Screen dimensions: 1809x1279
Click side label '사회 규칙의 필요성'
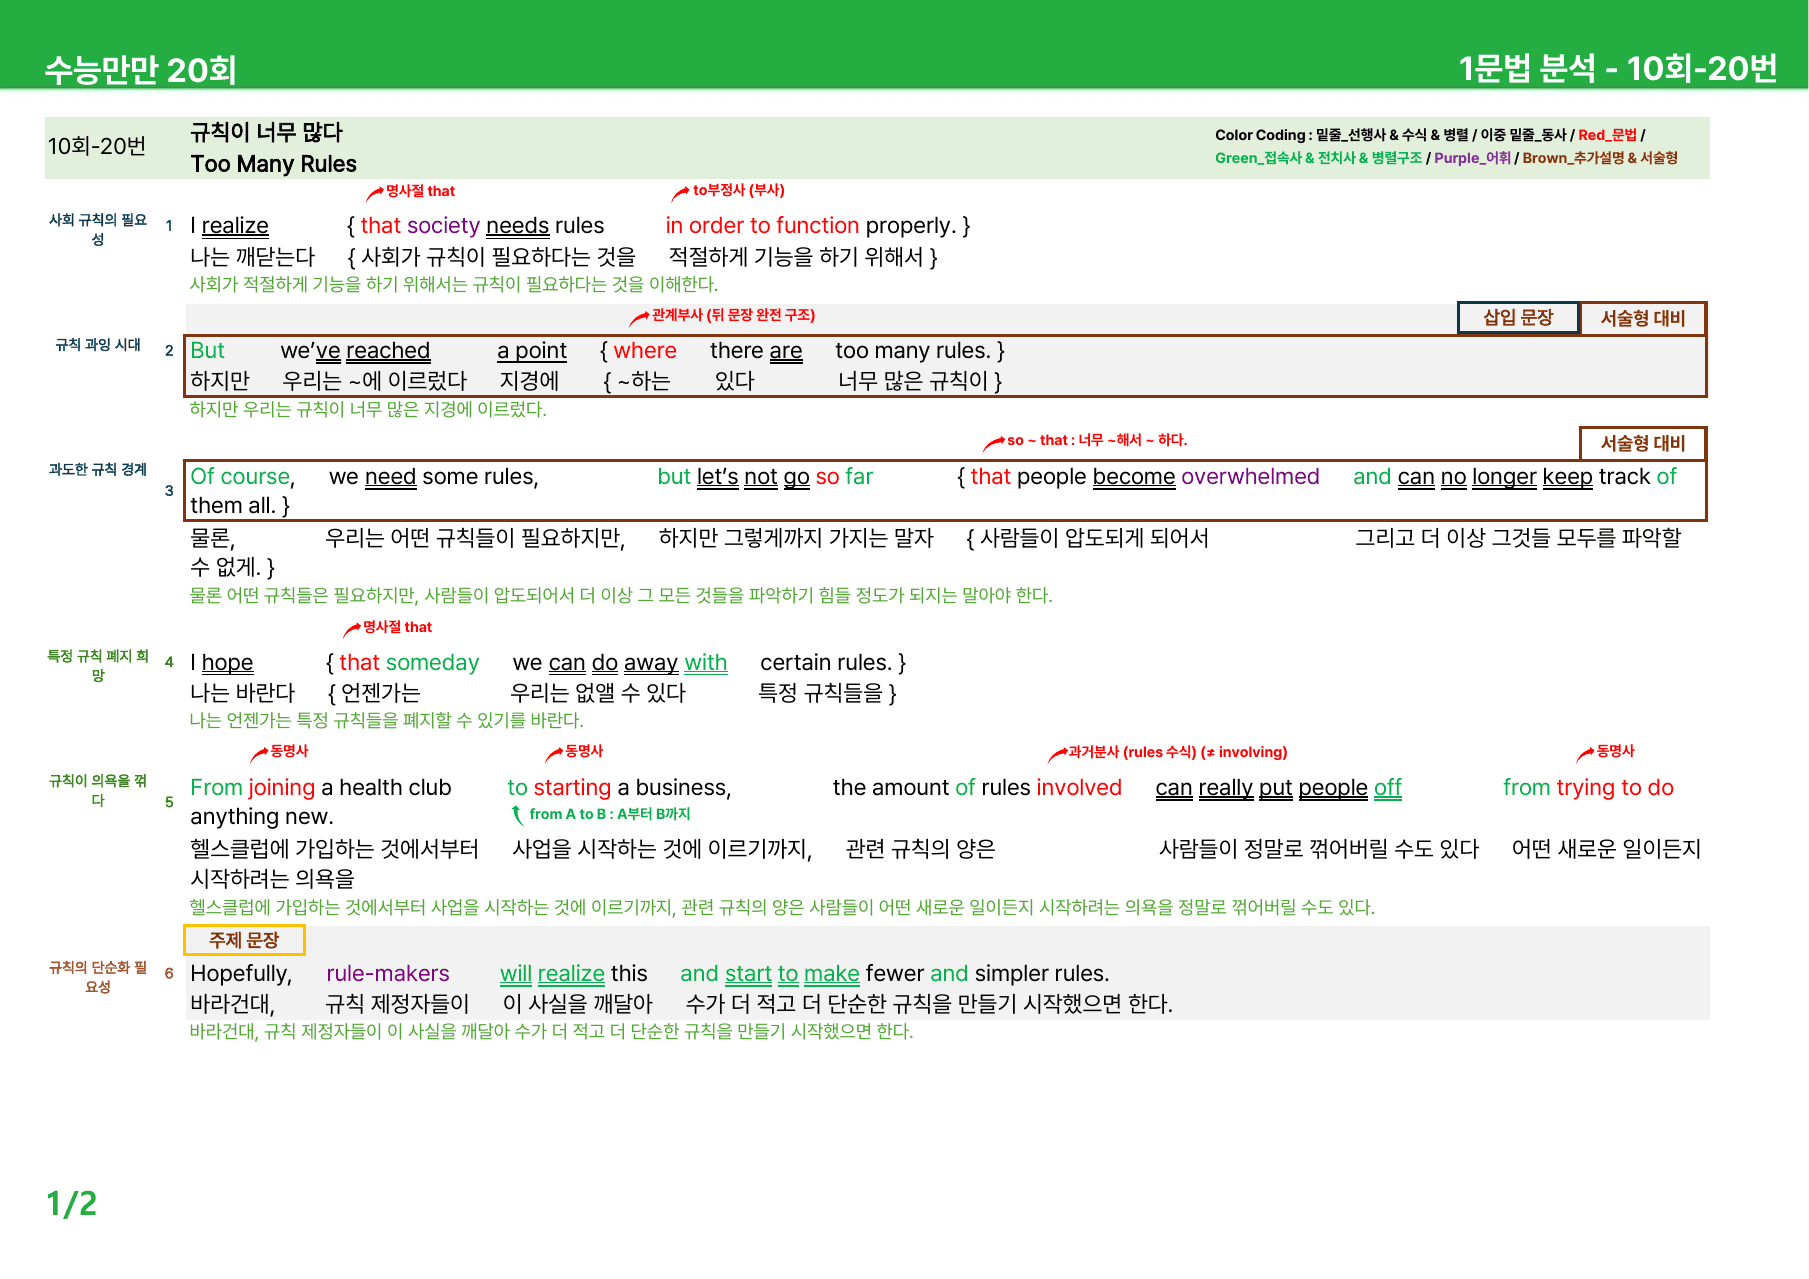[98, 229]
